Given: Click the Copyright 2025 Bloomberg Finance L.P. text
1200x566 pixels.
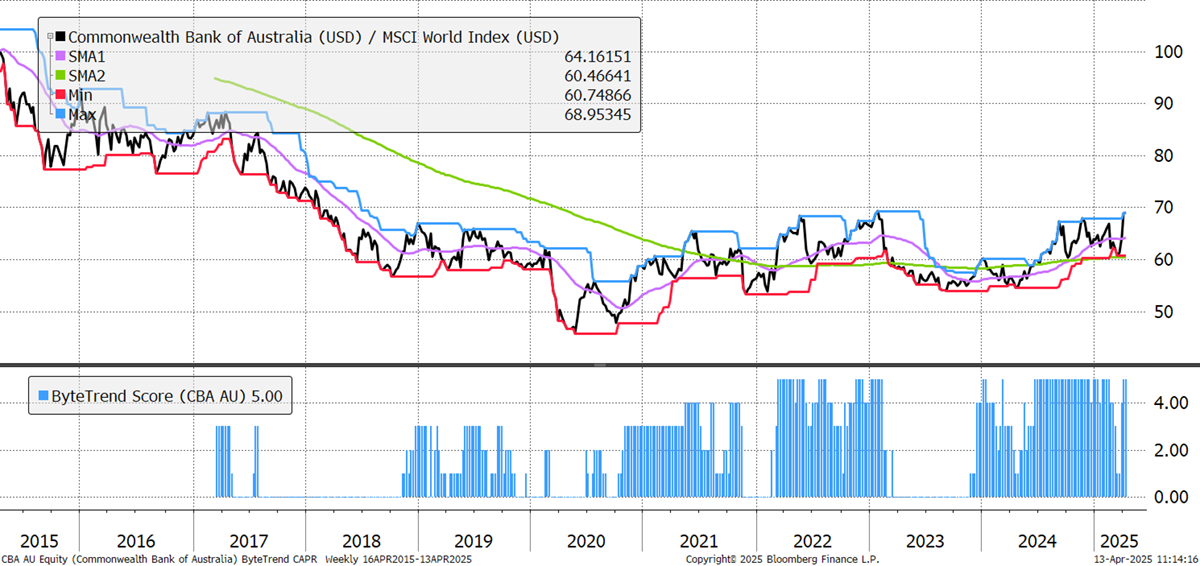Looking at the screenshot, I should [783, 559].
